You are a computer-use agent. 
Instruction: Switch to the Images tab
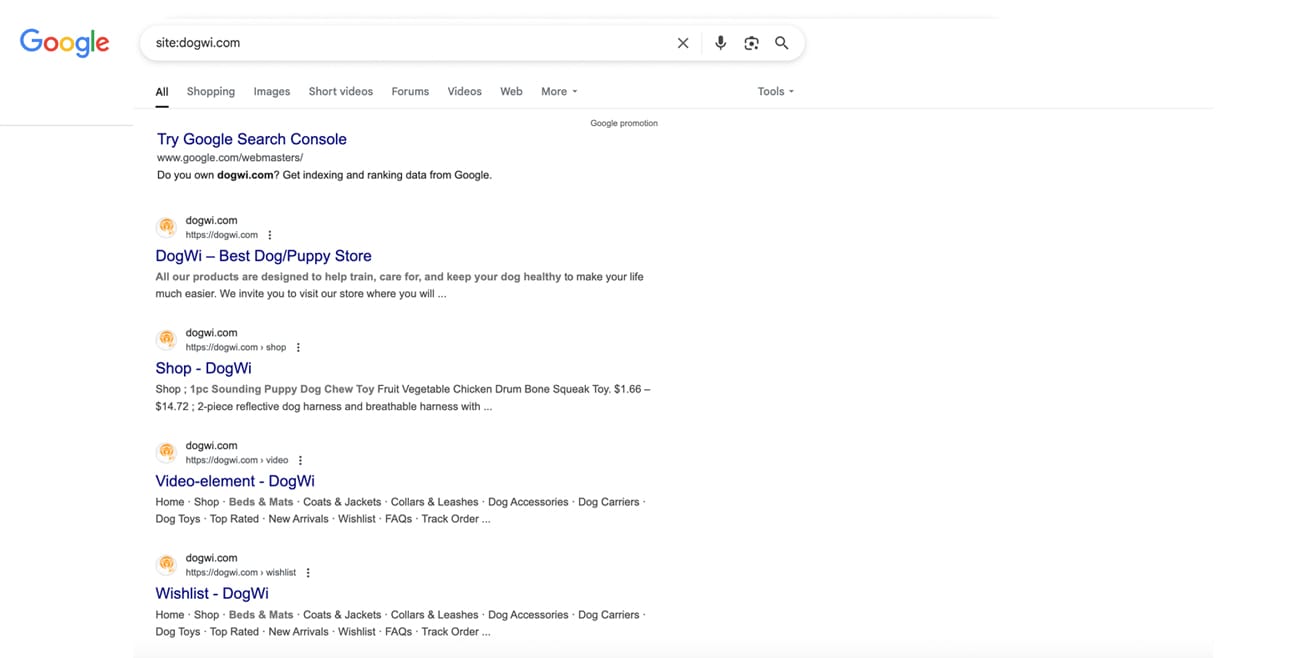pos(272,91)
